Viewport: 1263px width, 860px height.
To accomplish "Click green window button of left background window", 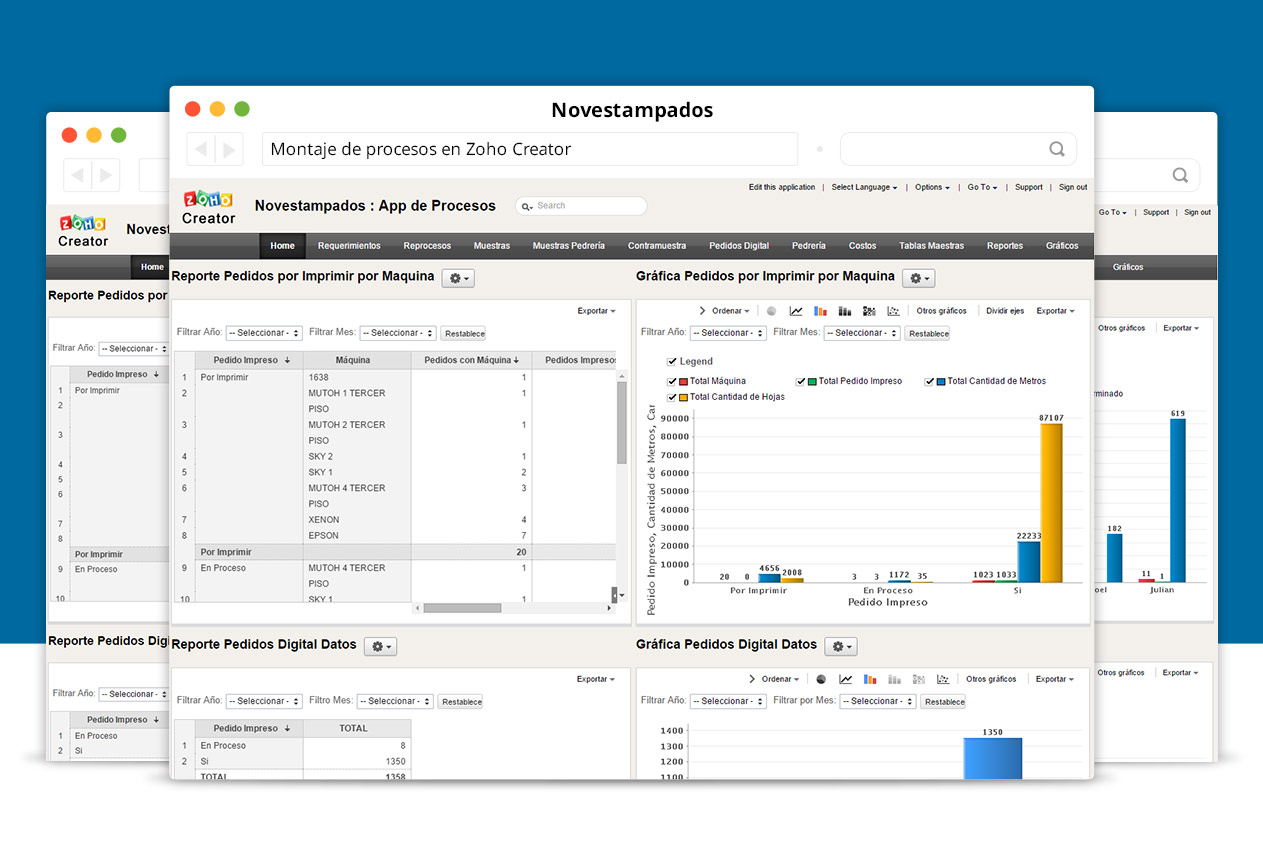I will pos(119,135).
